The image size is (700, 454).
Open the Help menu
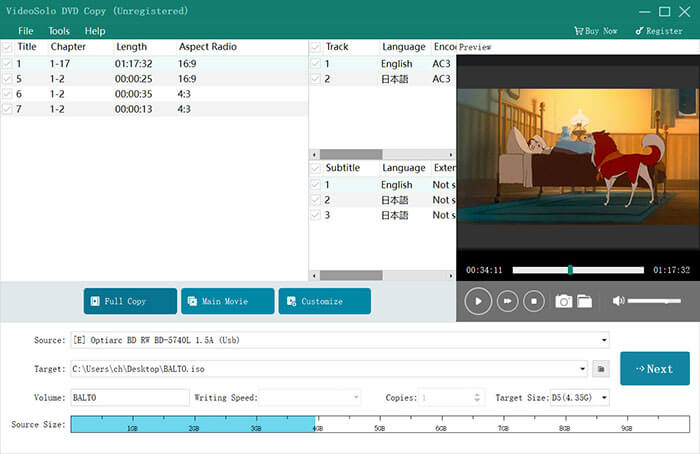pos(95,31)
